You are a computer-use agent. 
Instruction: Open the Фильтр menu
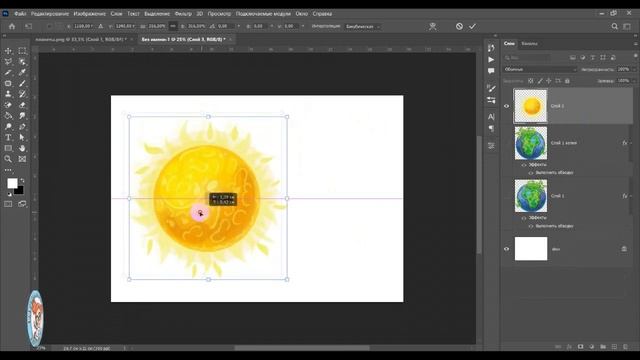point(183,13)
